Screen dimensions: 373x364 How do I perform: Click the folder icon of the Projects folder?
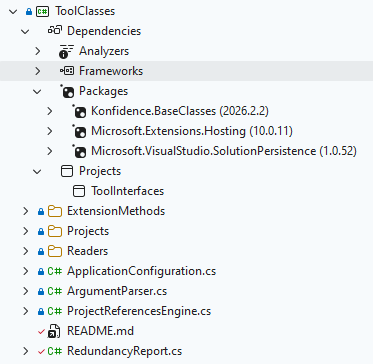pyautogui.click(x=55, y=231)
